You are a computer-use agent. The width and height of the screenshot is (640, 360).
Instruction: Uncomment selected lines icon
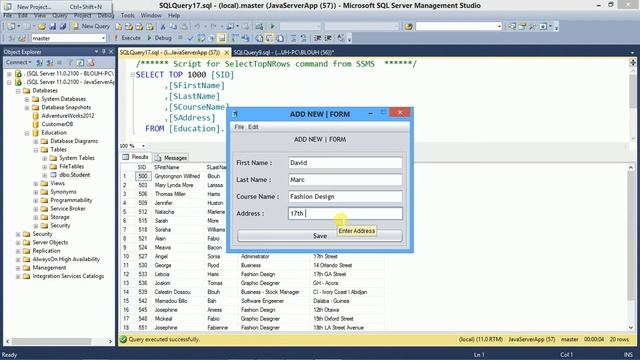(303, 38)
